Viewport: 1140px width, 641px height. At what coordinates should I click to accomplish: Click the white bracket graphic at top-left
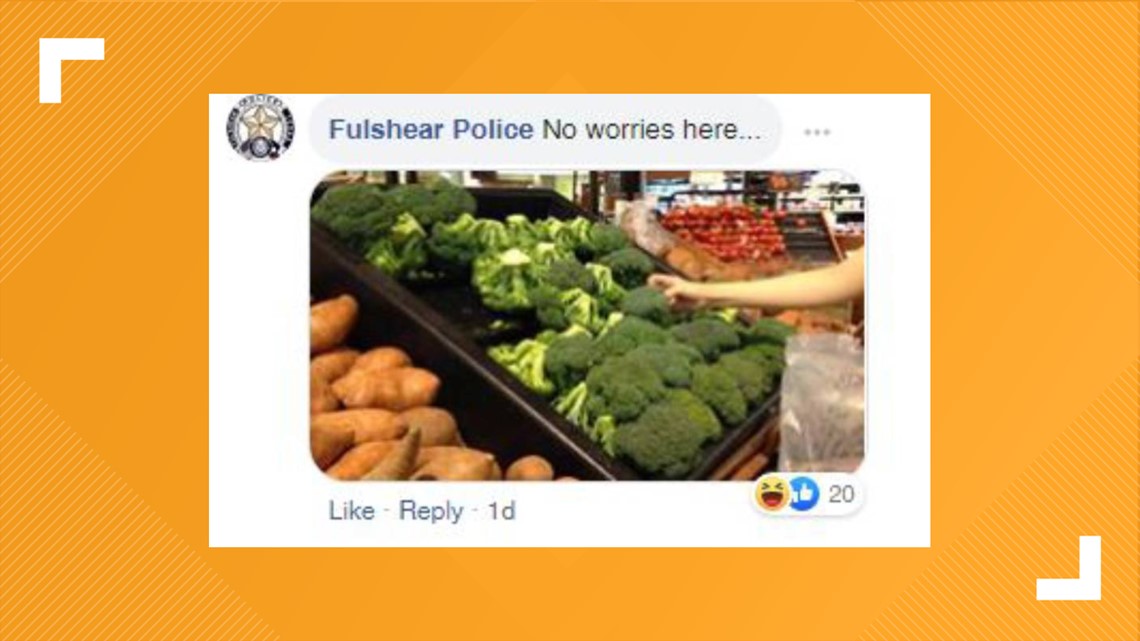(x=71, y=70)
